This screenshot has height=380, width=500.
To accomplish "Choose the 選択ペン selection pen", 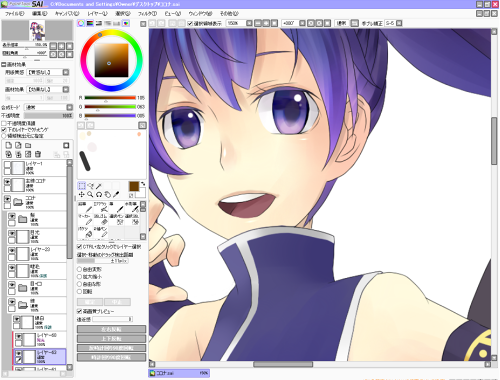I will coord(116,220).
